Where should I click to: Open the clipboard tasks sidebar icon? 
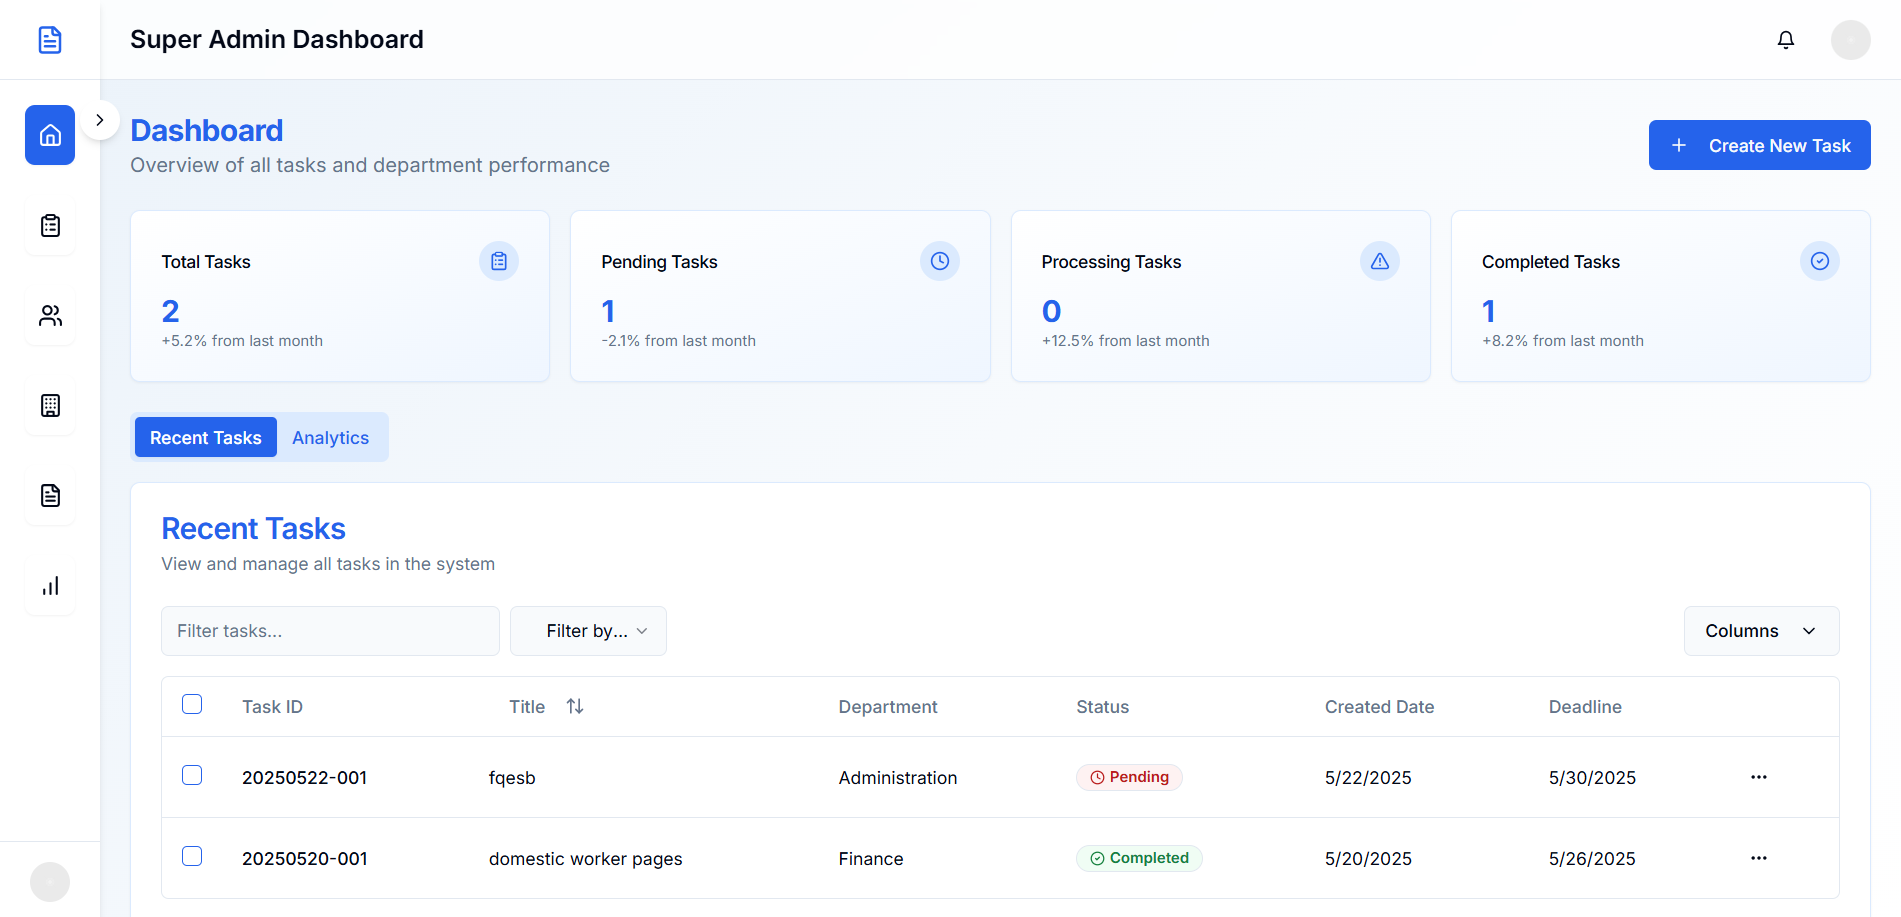click(x=50, y=225)
